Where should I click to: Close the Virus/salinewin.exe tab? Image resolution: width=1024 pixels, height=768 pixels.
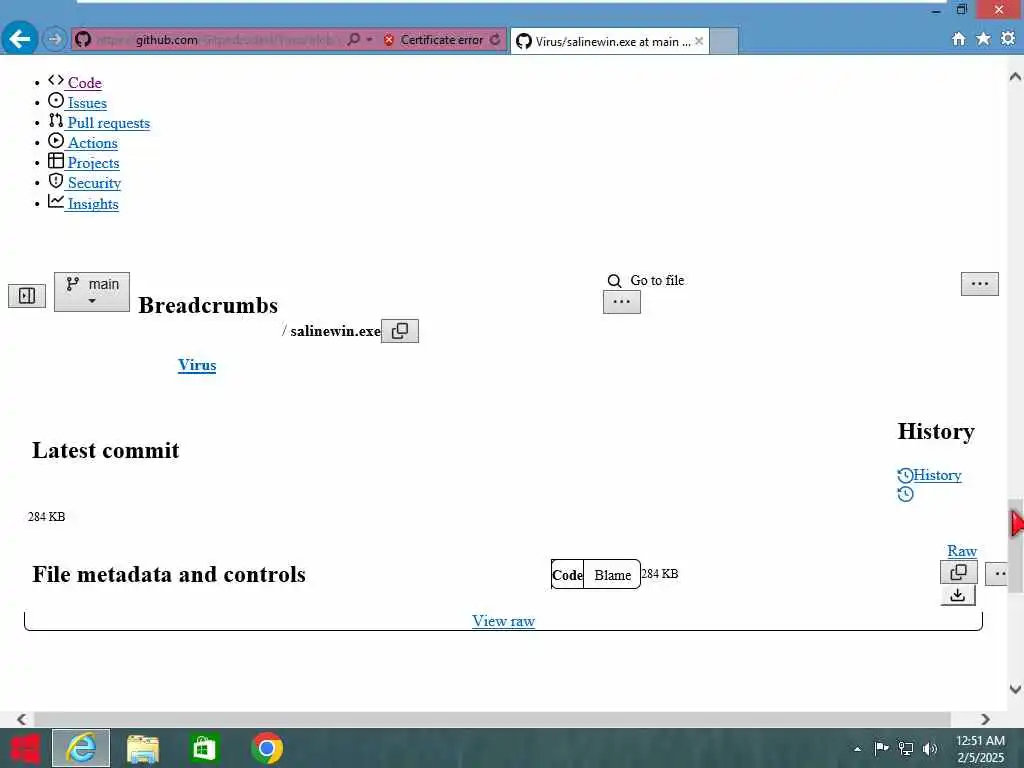pyautogui.click(x=699, y=41)
